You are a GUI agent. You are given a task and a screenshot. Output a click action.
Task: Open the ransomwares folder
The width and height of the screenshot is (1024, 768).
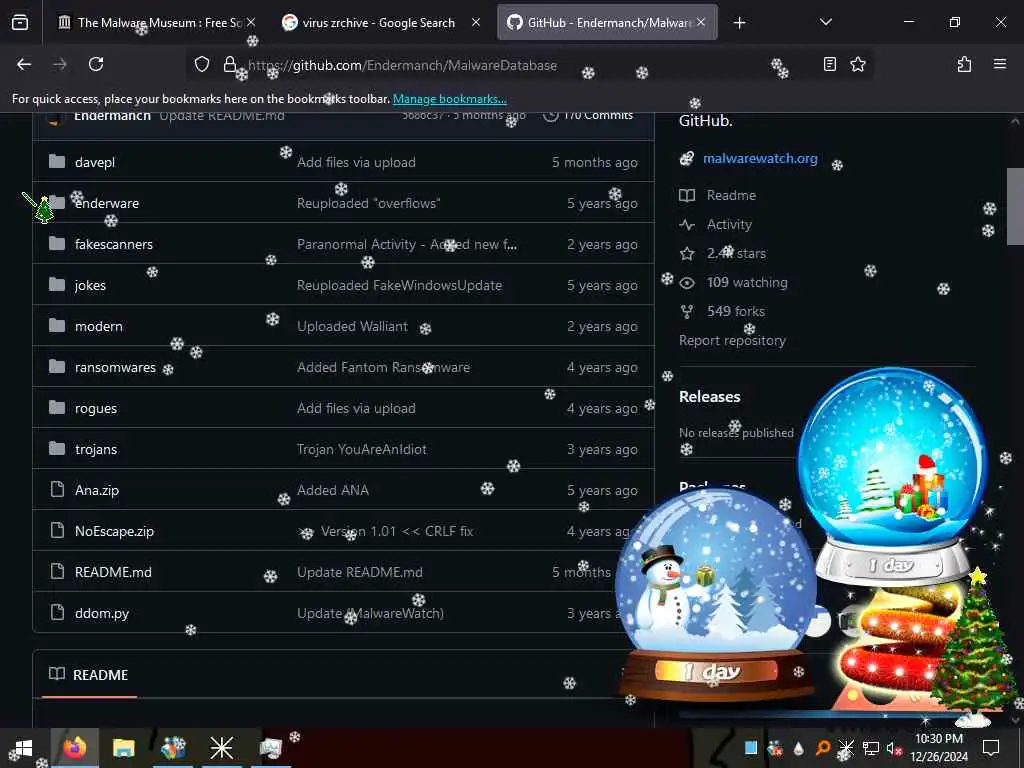pos(115,368)
